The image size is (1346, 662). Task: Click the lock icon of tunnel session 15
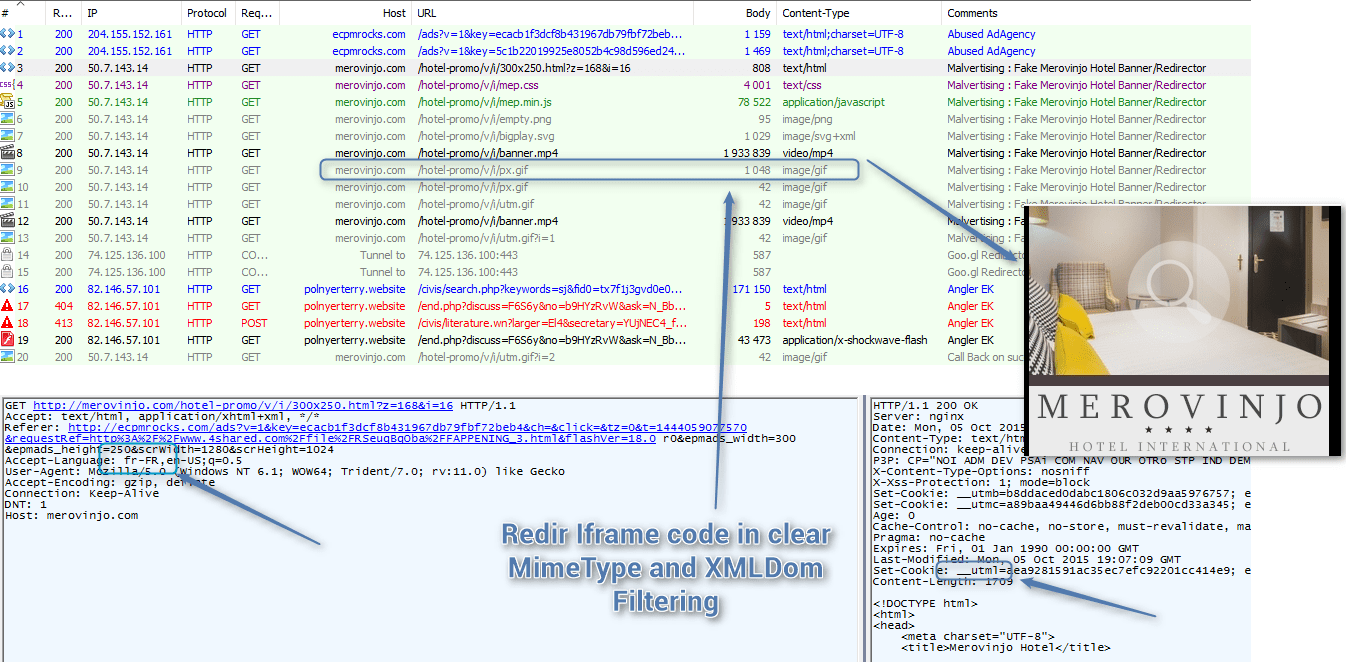tap(7, 272)
